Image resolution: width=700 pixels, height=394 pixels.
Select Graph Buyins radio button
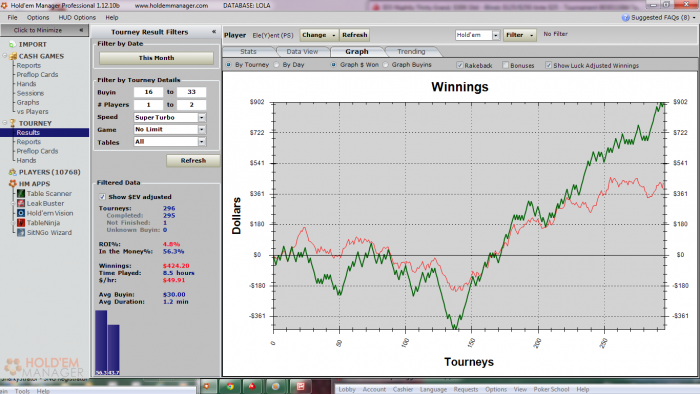click(385, 65)
